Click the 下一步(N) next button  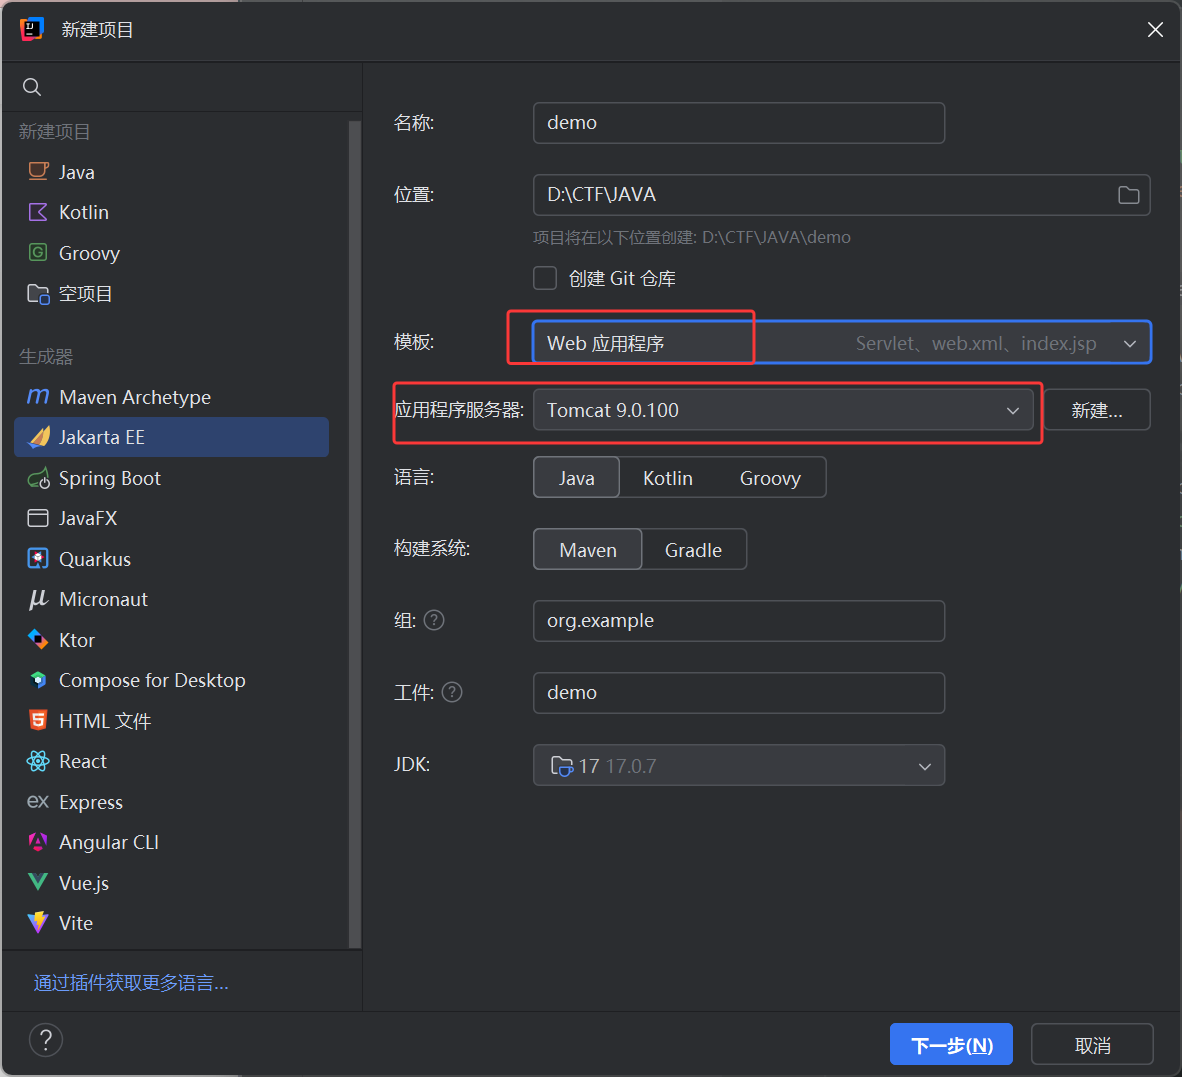tap(951, 1045)
